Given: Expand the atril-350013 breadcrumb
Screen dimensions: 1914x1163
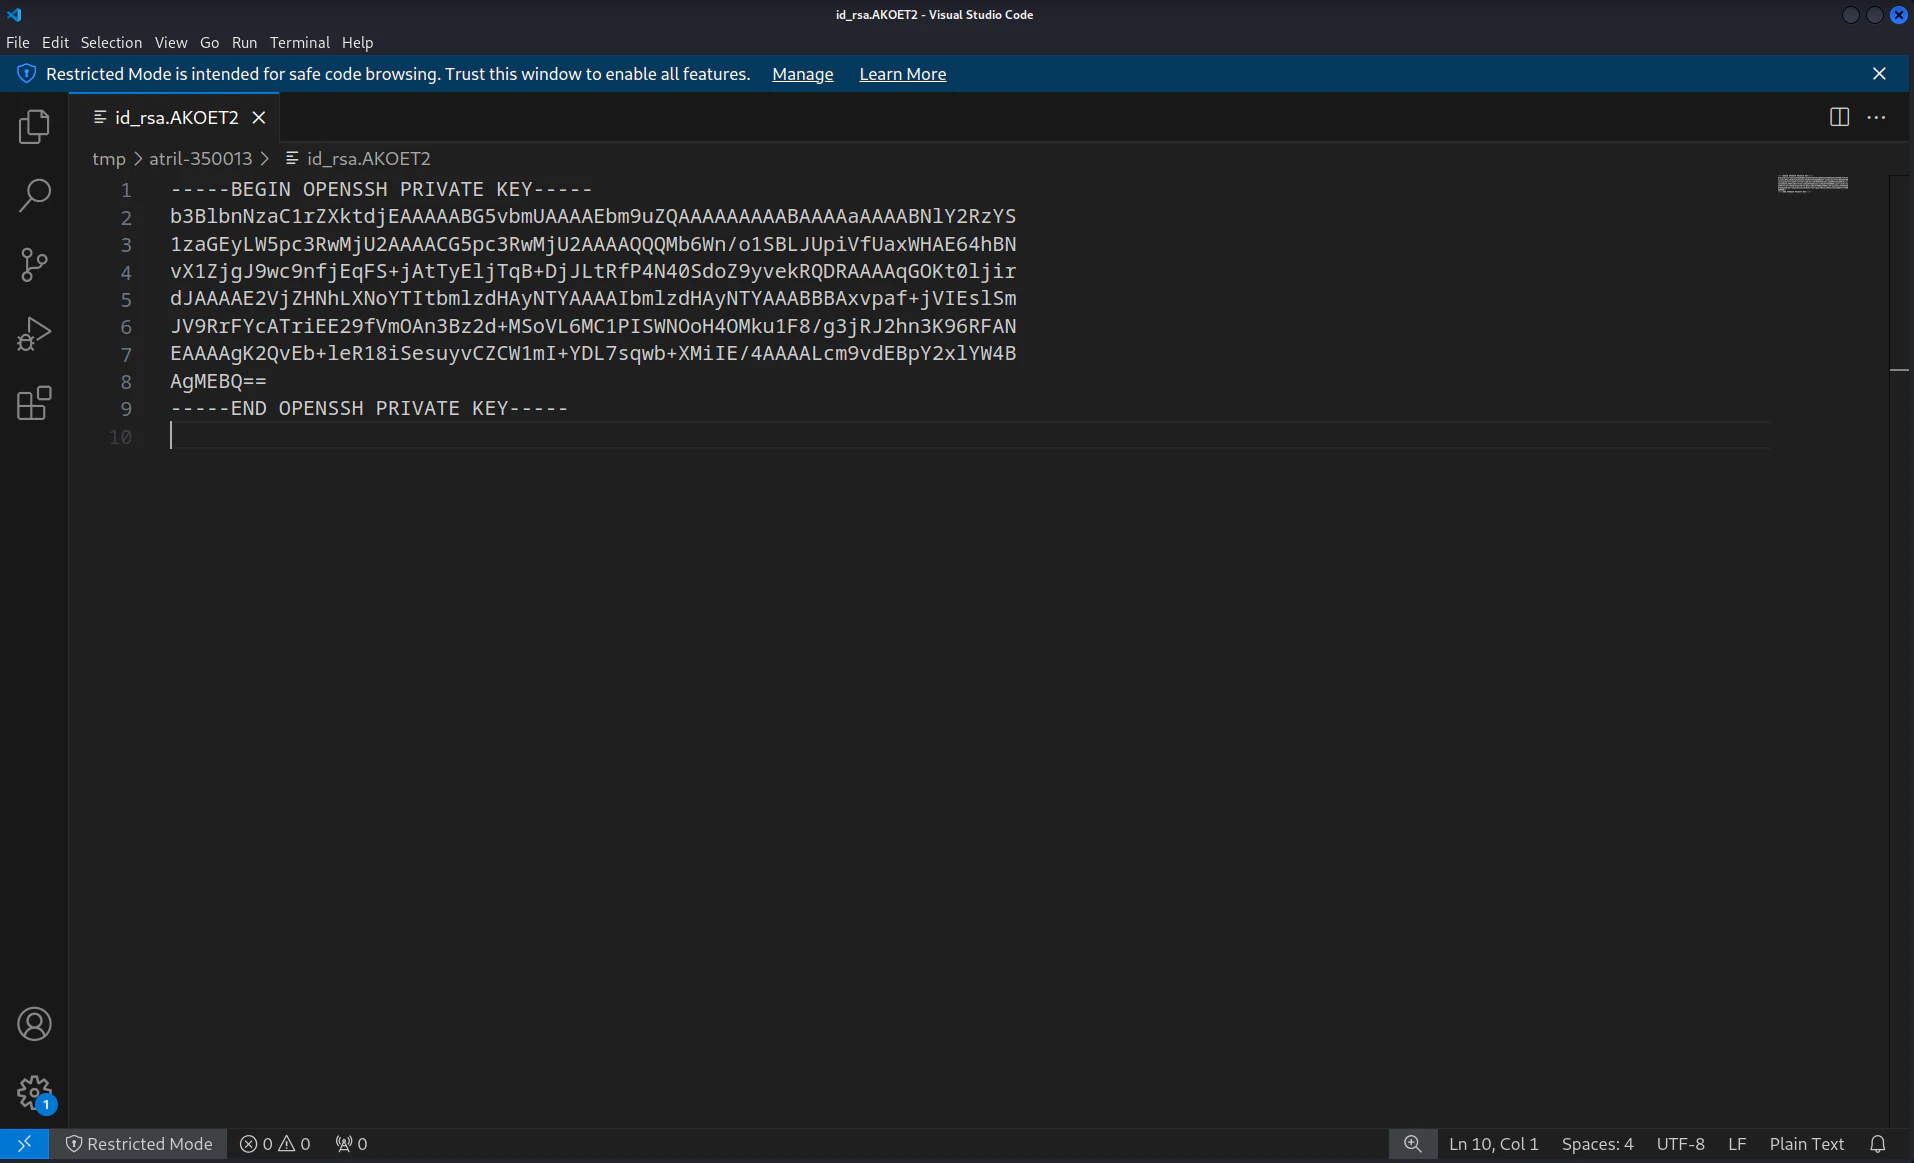Looking at the screenshot, I should coord(200,158).
